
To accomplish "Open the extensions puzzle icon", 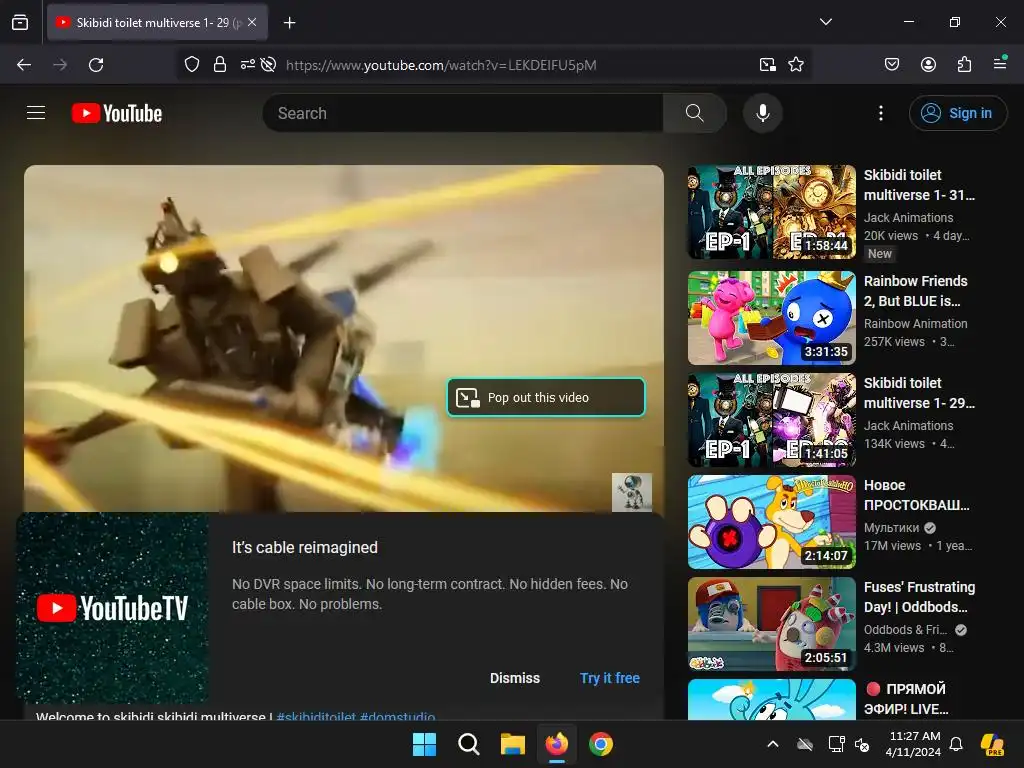I will pos(964,64).
